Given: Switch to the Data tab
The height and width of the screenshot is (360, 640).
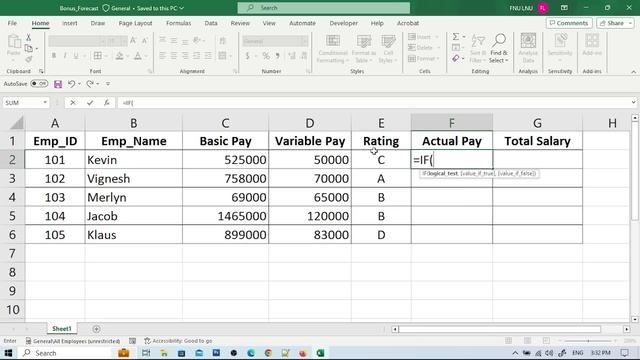Looking at the screenshot, I should click(x=211, y=23).
